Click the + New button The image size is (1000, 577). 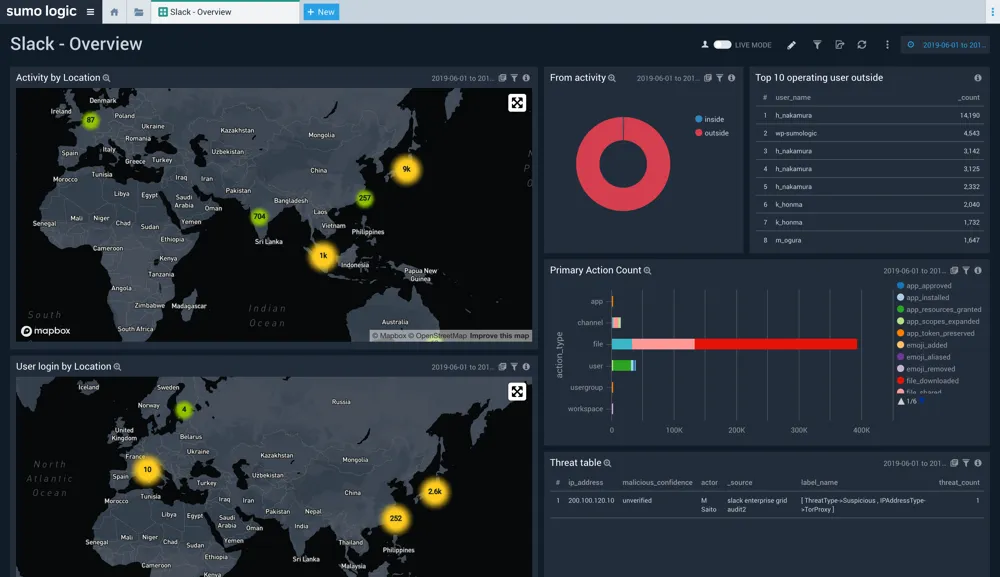coord(321,12)
